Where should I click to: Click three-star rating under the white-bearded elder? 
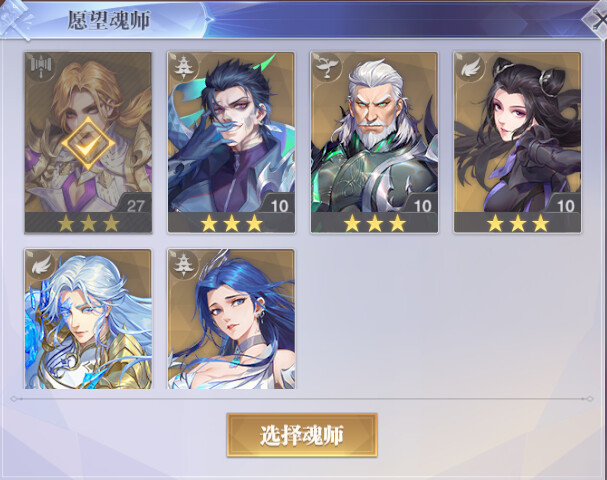pos(374,223)
